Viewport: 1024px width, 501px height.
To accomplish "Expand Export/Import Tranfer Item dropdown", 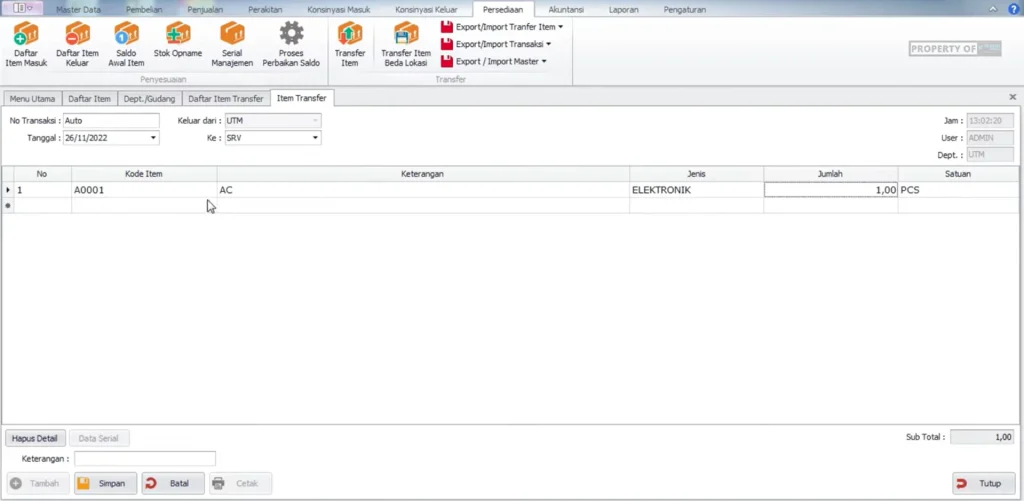I will tap(501, 27).
